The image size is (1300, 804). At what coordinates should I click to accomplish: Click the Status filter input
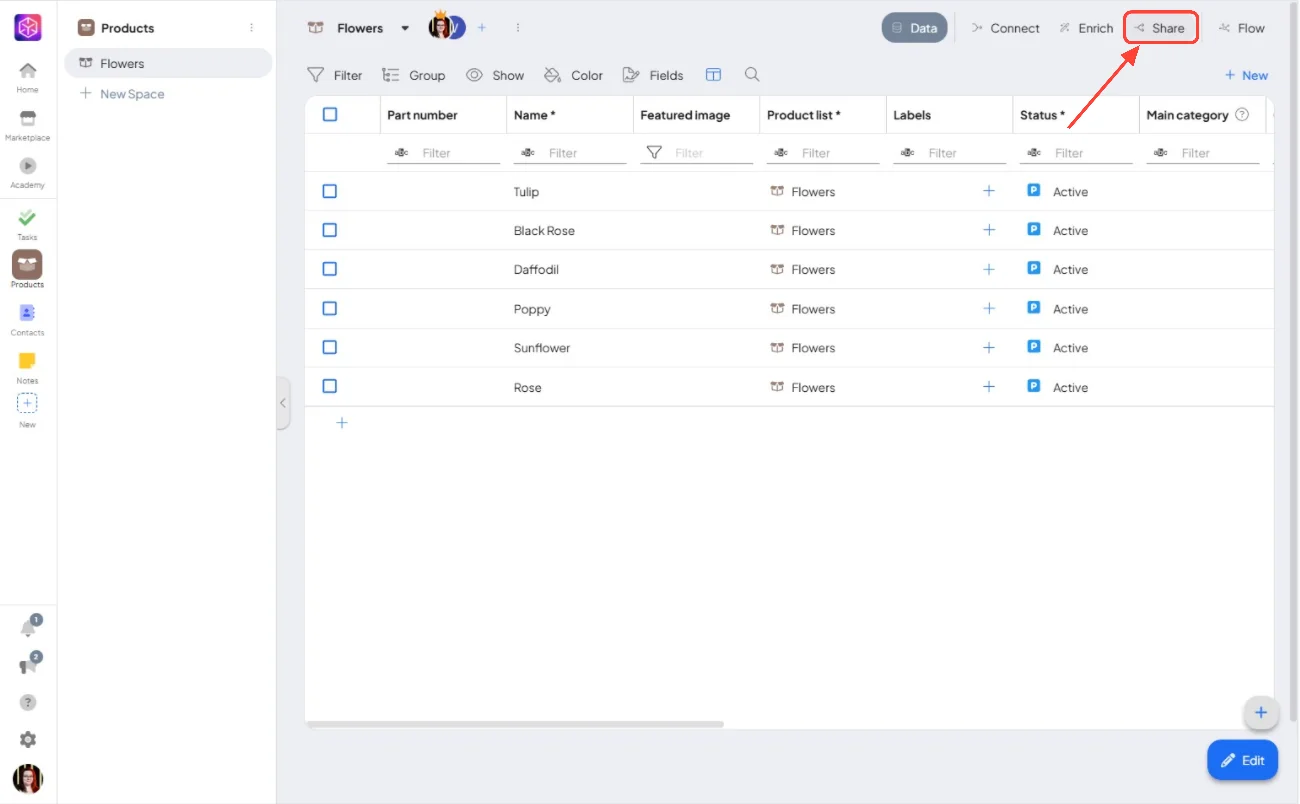click(x=1076, y=153)
